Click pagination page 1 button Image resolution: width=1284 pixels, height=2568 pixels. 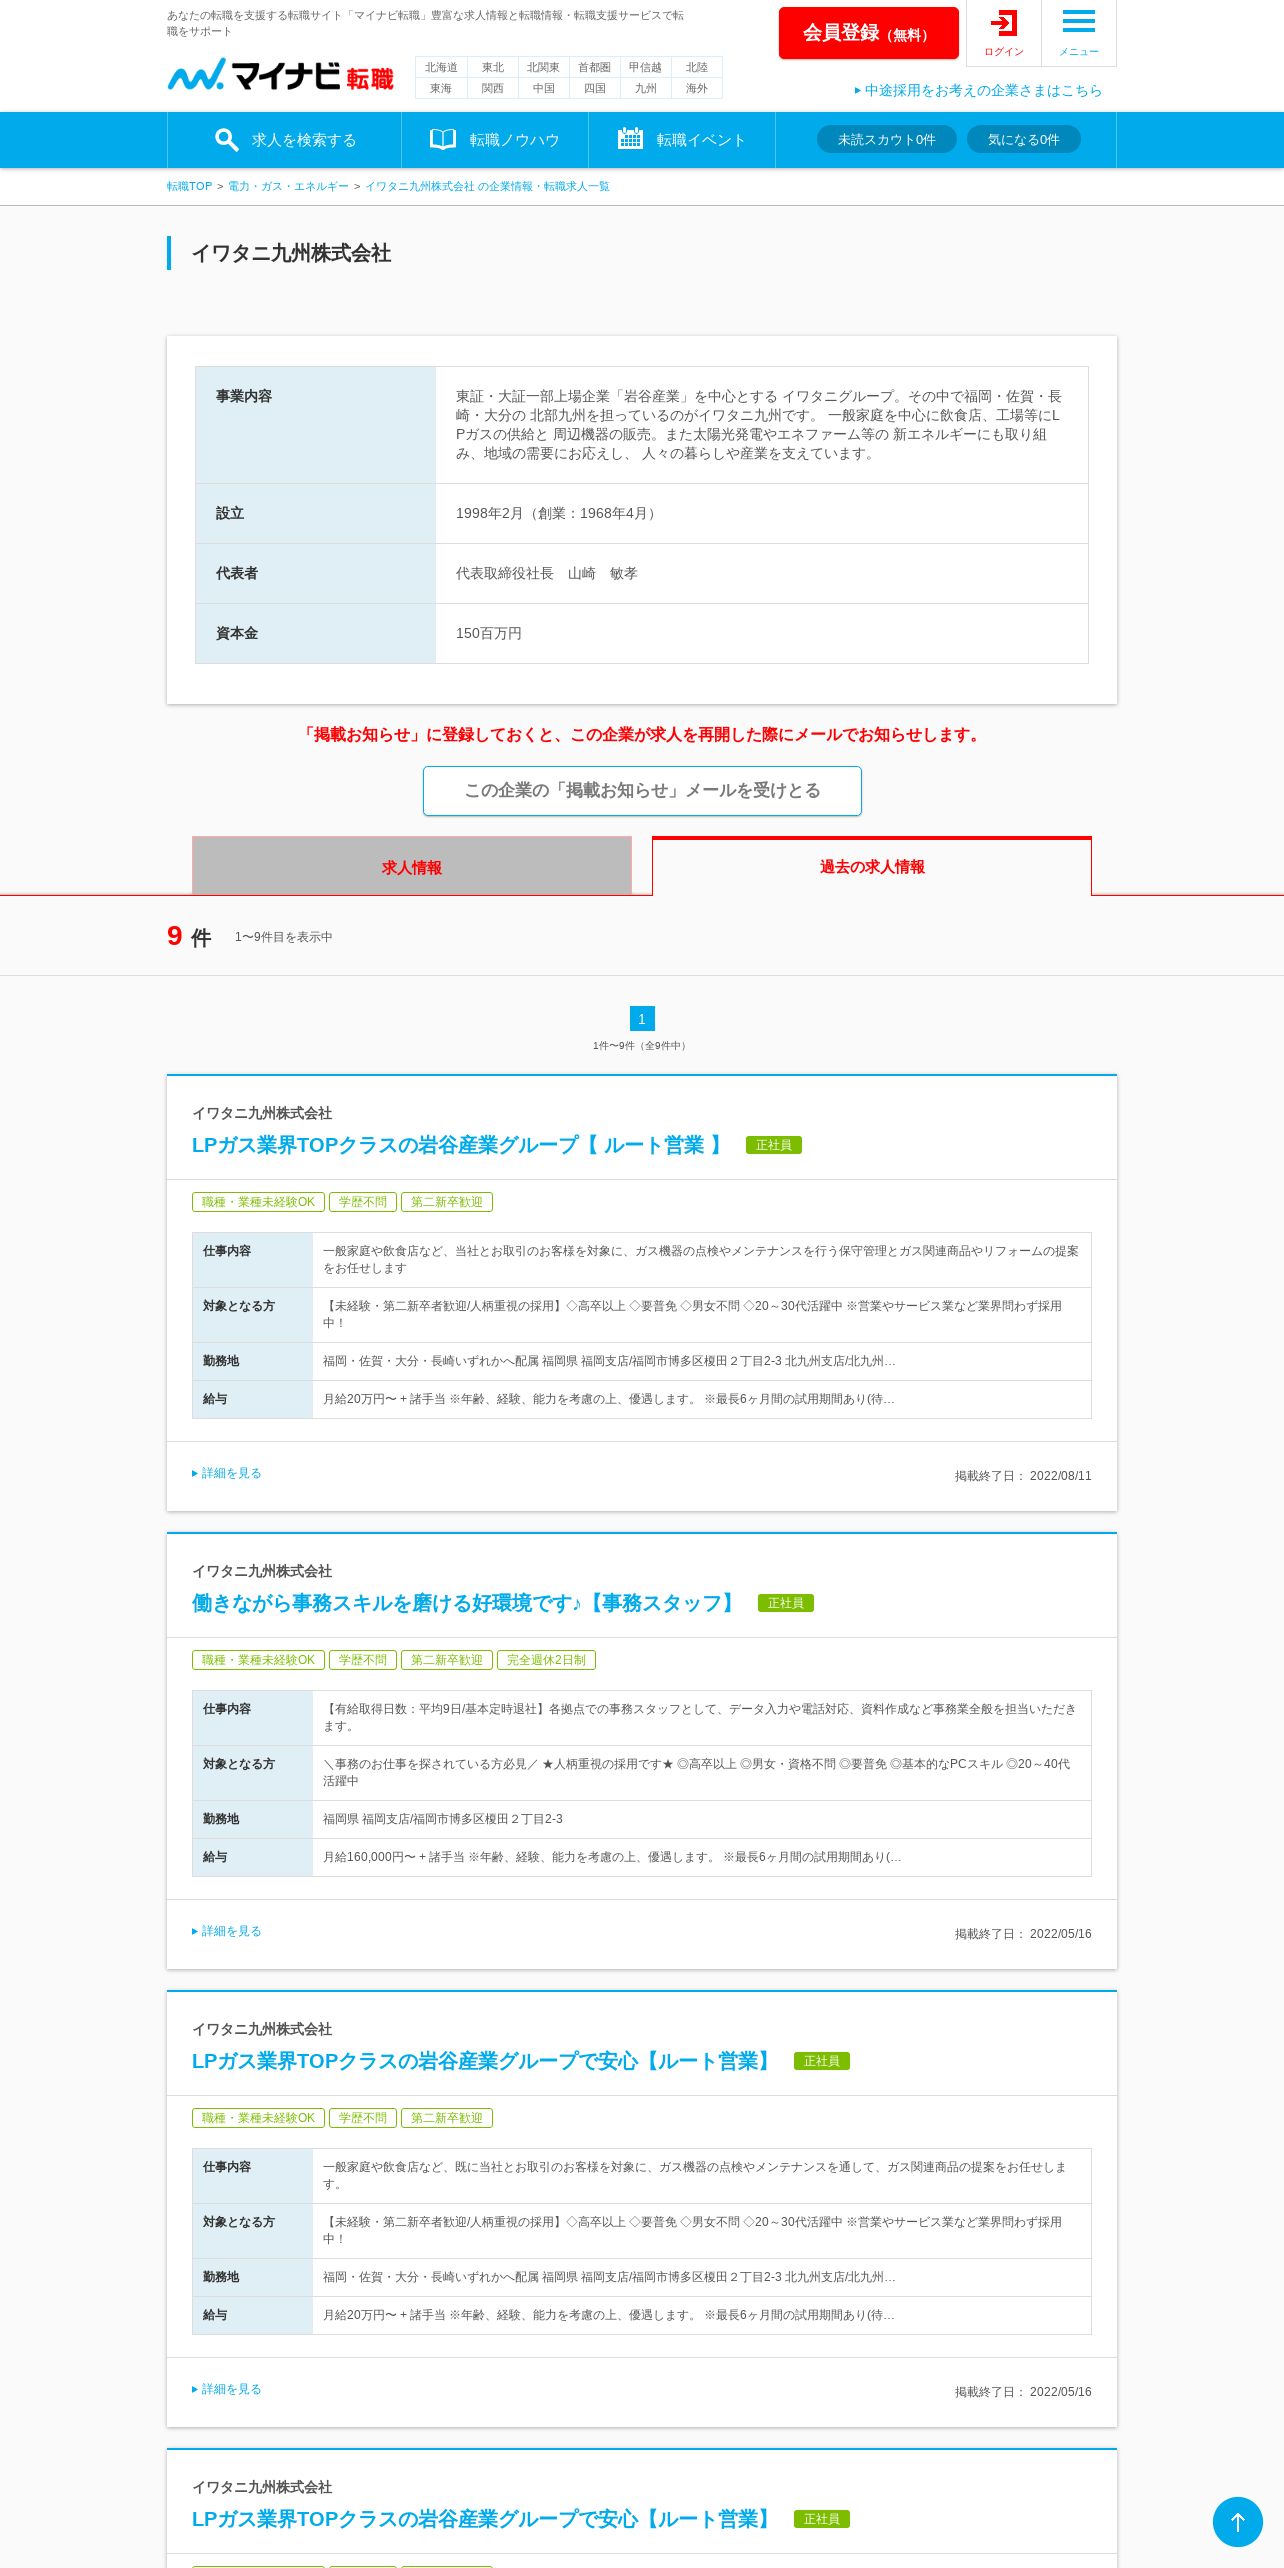(642, 1018)
